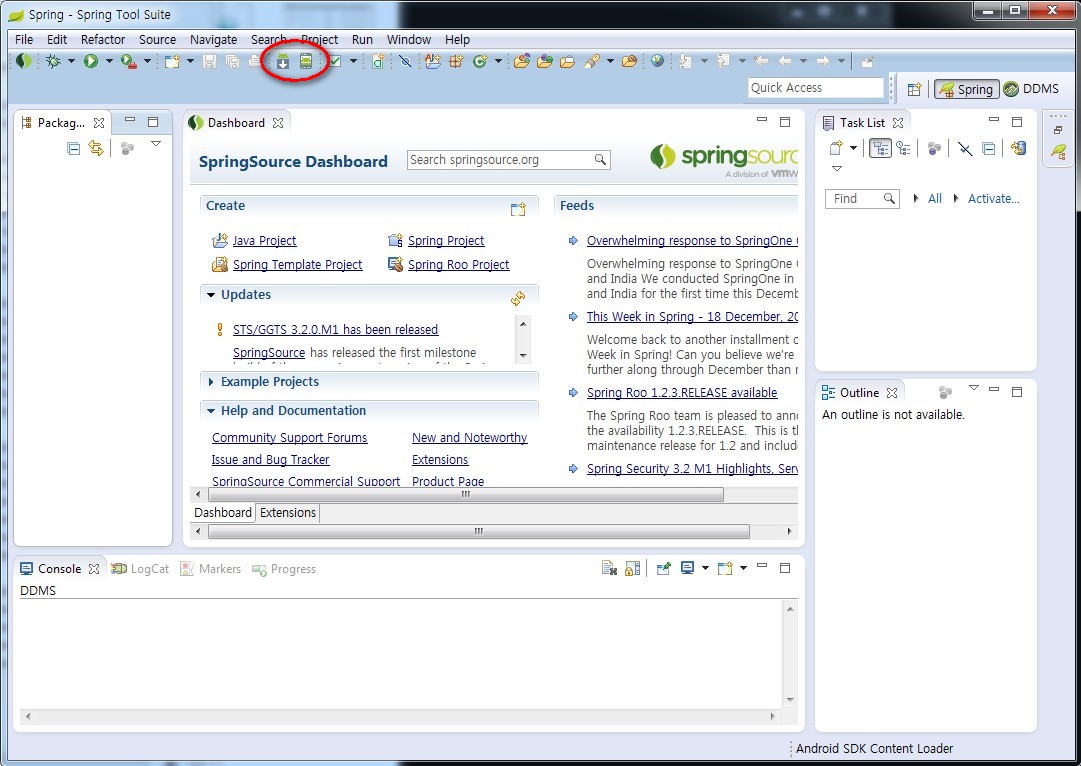The height and width of the screenshot is (766, 1081).
Task: Toggle Focus on Active Task in Outline
Action: coord(945,392)
